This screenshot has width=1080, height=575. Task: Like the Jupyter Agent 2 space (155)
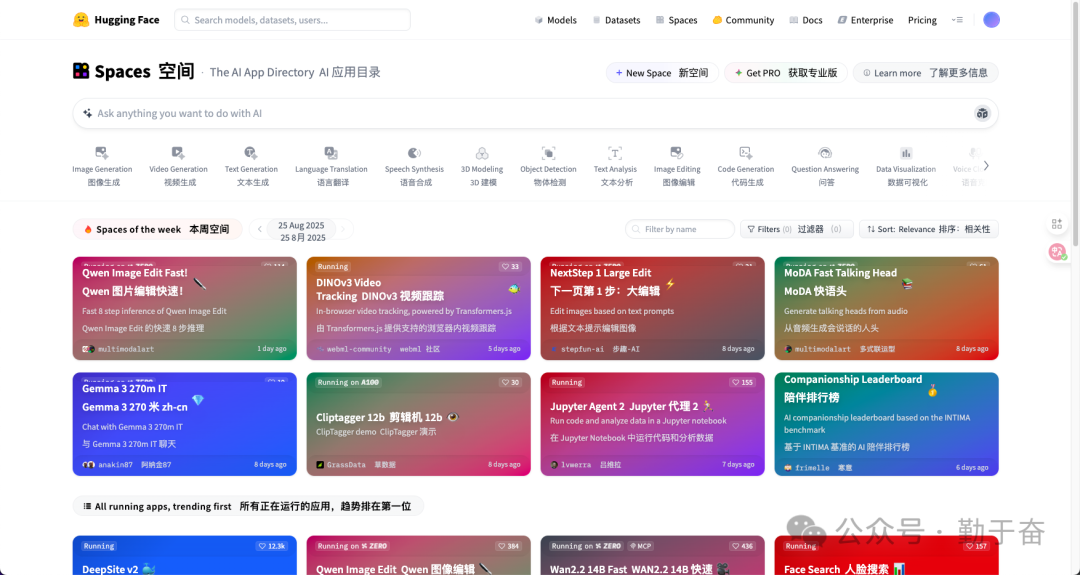click(x=742, y=382)
